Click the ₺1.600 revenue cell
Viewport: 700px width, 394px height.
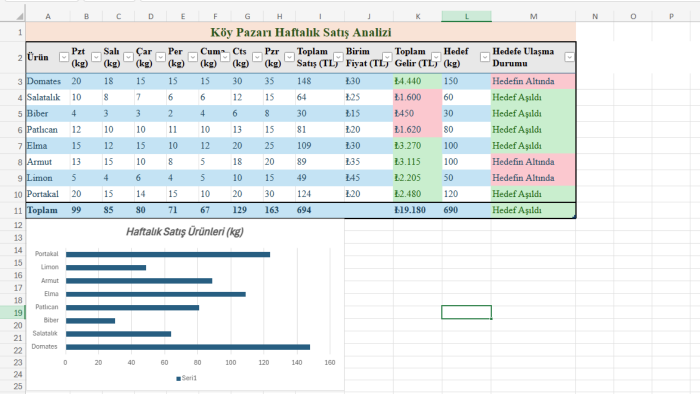tap(417, 97)
